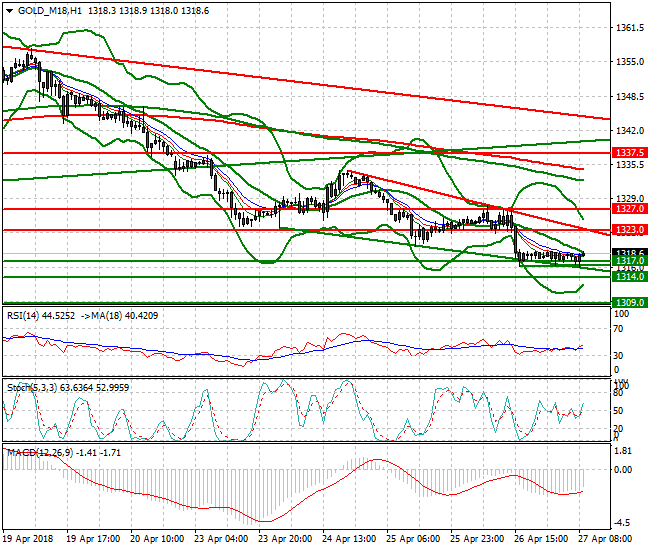The image size is (650, 550).
Task: Select the 20 Apr 10:00 time axis label
Action: 157,539
